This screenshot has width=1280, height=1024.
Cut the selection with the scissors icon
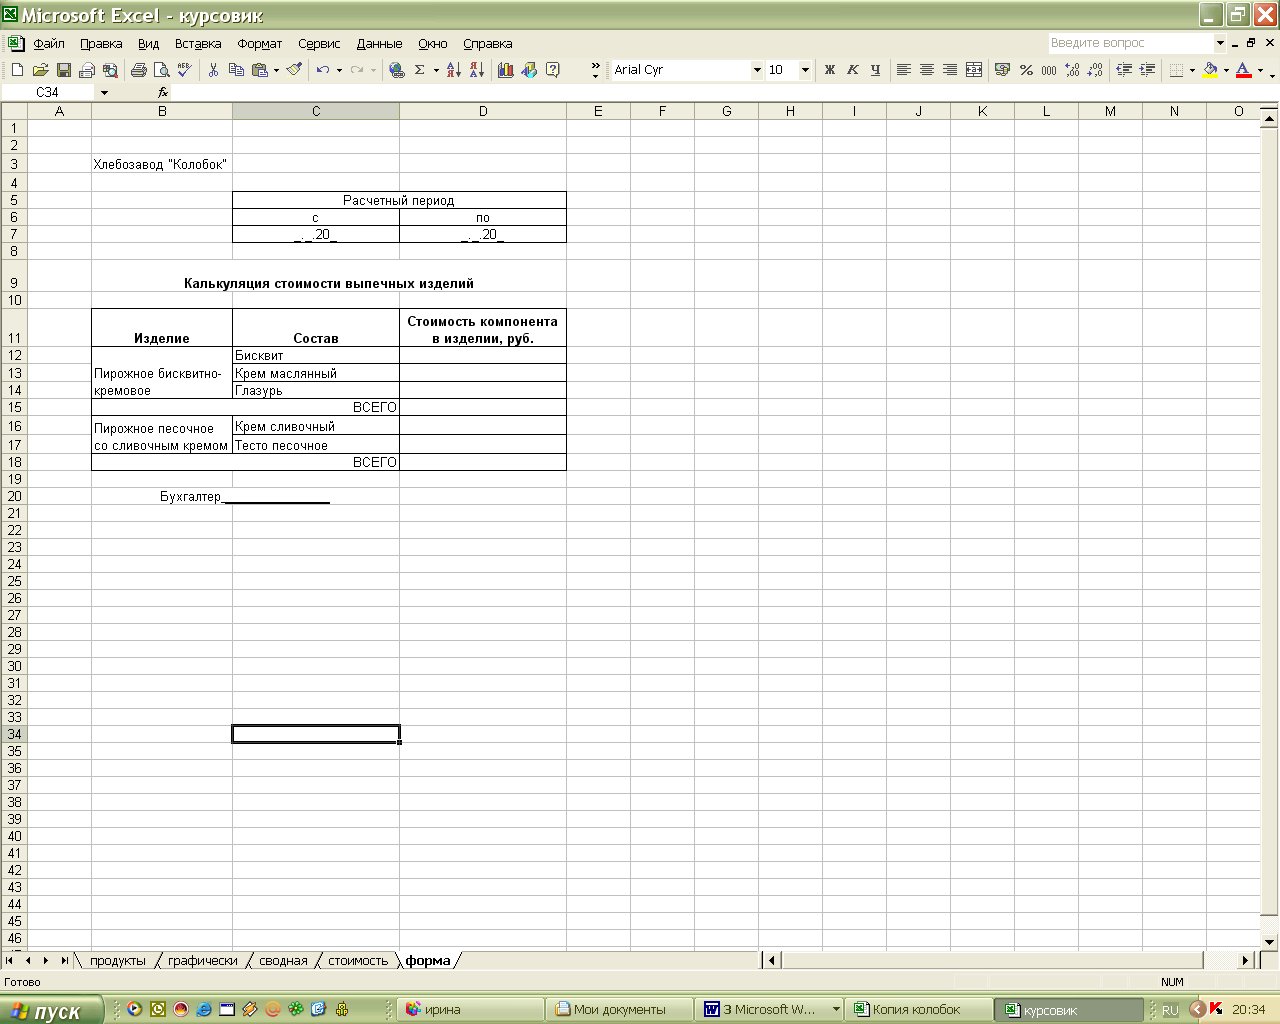pos(213,70)
